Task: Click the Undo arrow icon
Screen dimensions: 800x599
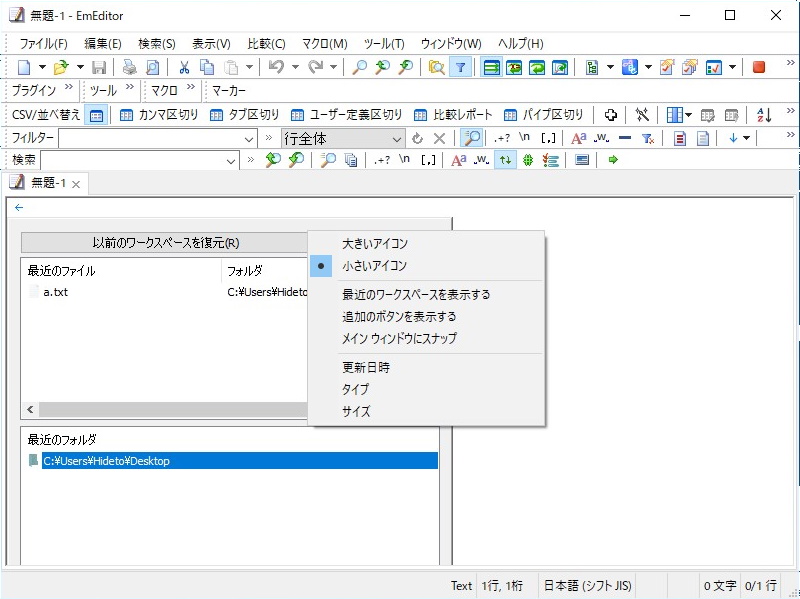Action: [x=276, y=67]
